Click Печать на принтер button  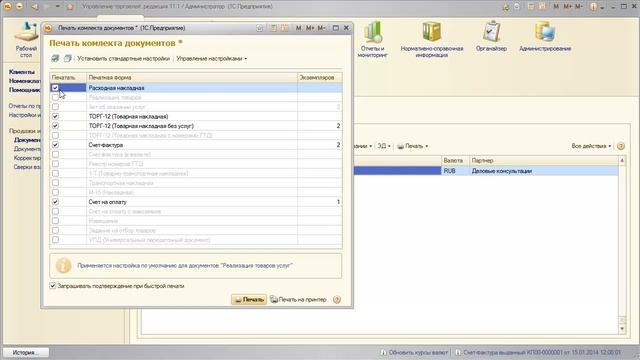tap(298, 300)
